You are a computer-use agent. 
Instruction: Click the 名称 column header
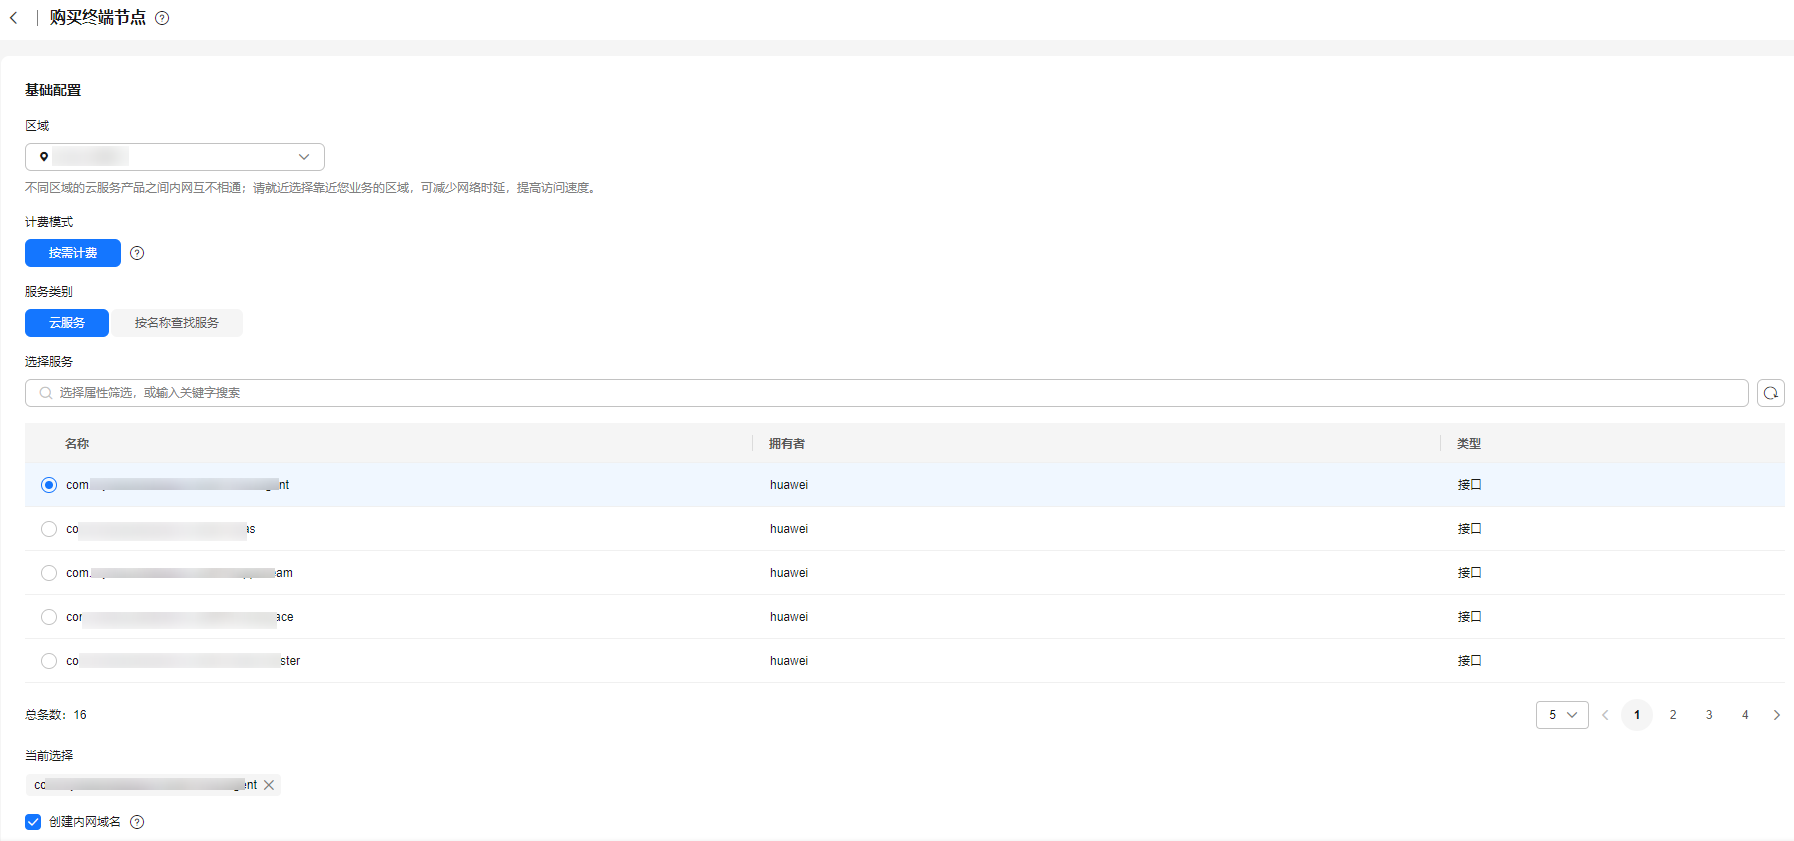[x=77, y=444]
